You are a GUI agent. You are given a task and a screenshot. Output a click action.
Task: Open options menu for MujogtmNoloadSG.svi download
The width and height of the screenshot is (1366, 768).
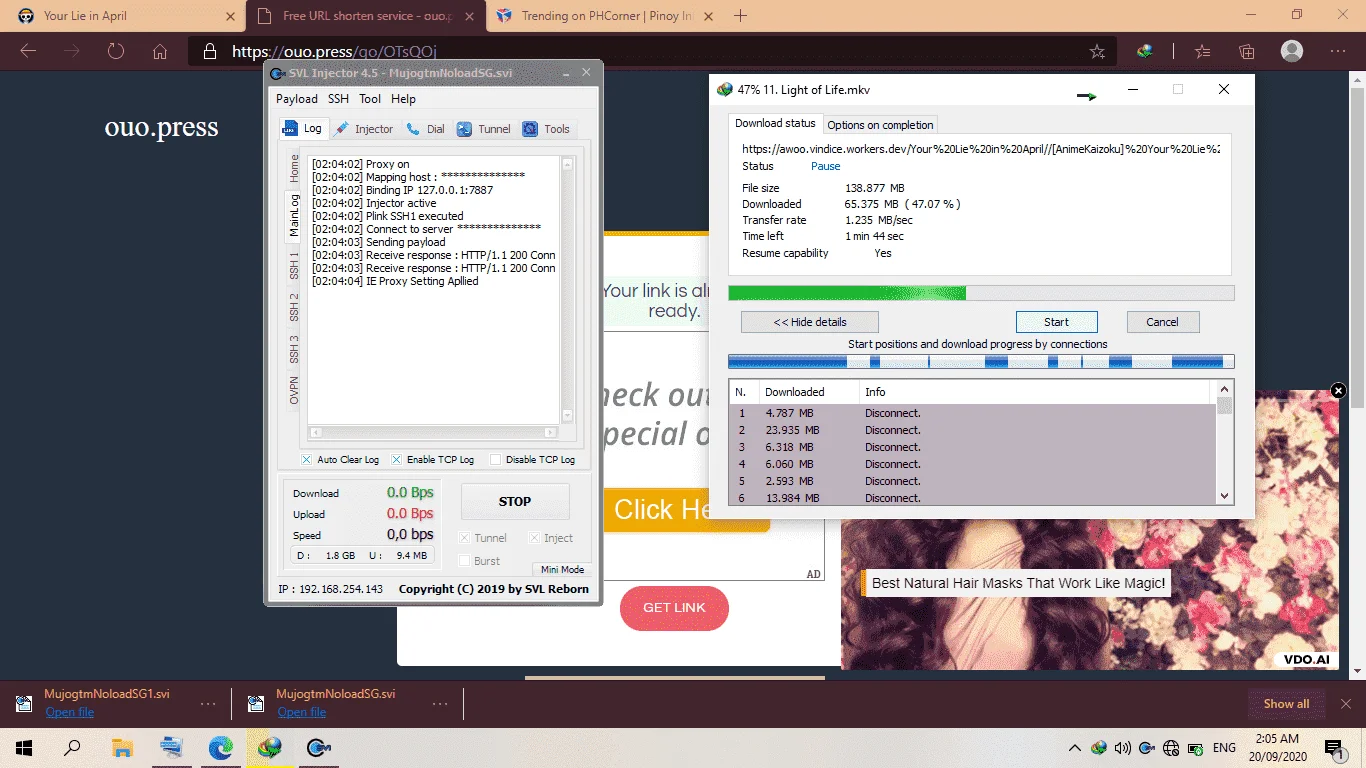click(440, 704)
